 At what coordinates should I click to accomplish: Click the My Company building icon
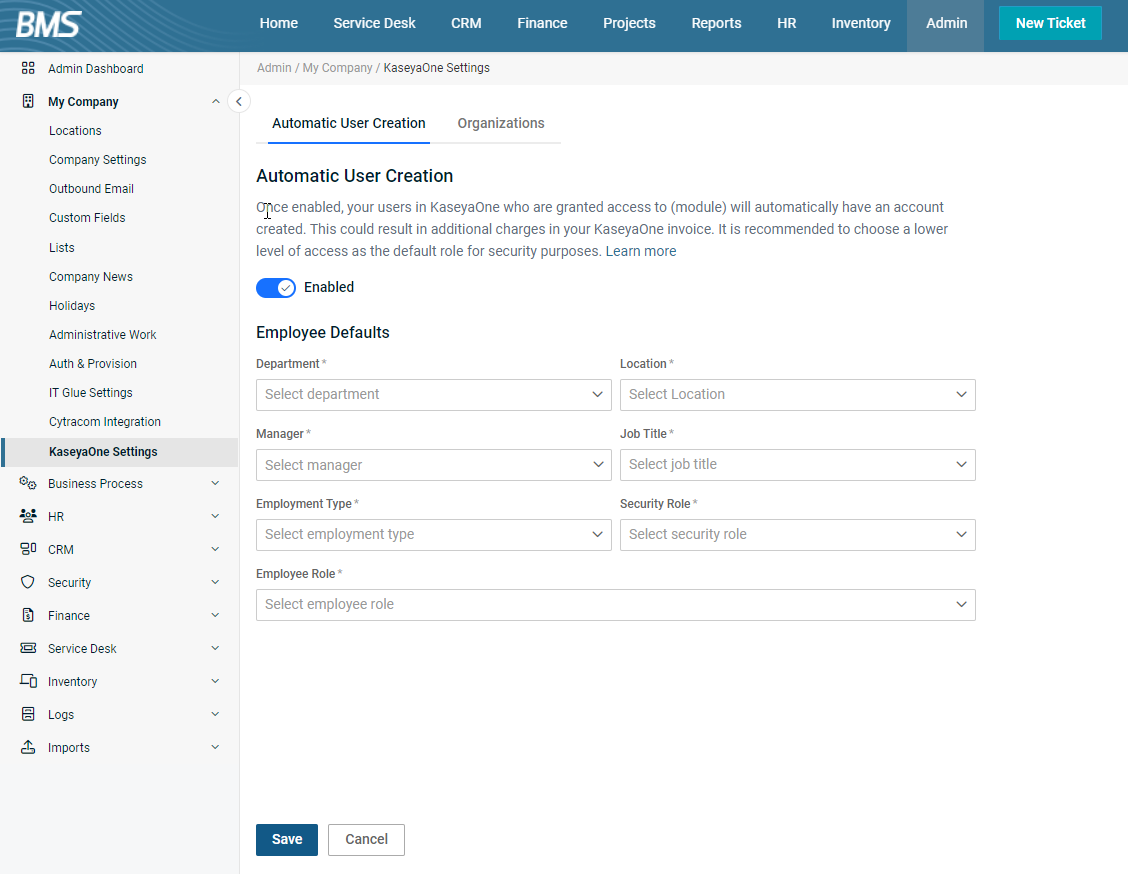coord(28,101)
